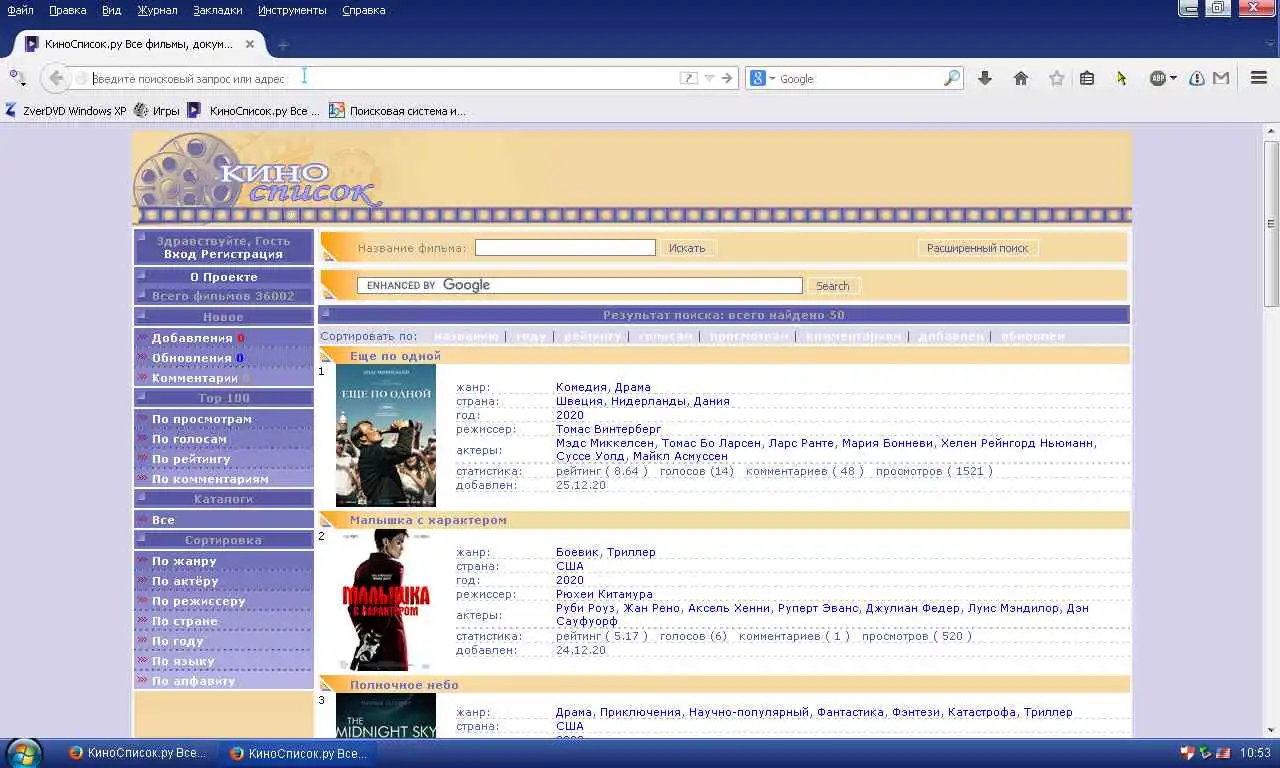Open the Вход Регистрация link
Viewport: 1280px width, 768px height.
coord(224,254)
